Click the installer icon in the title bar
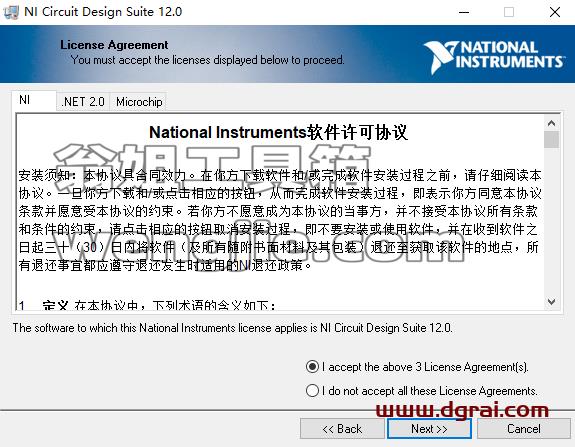The width and height of the screenshot is (575, 447). (x=10, y=12)
